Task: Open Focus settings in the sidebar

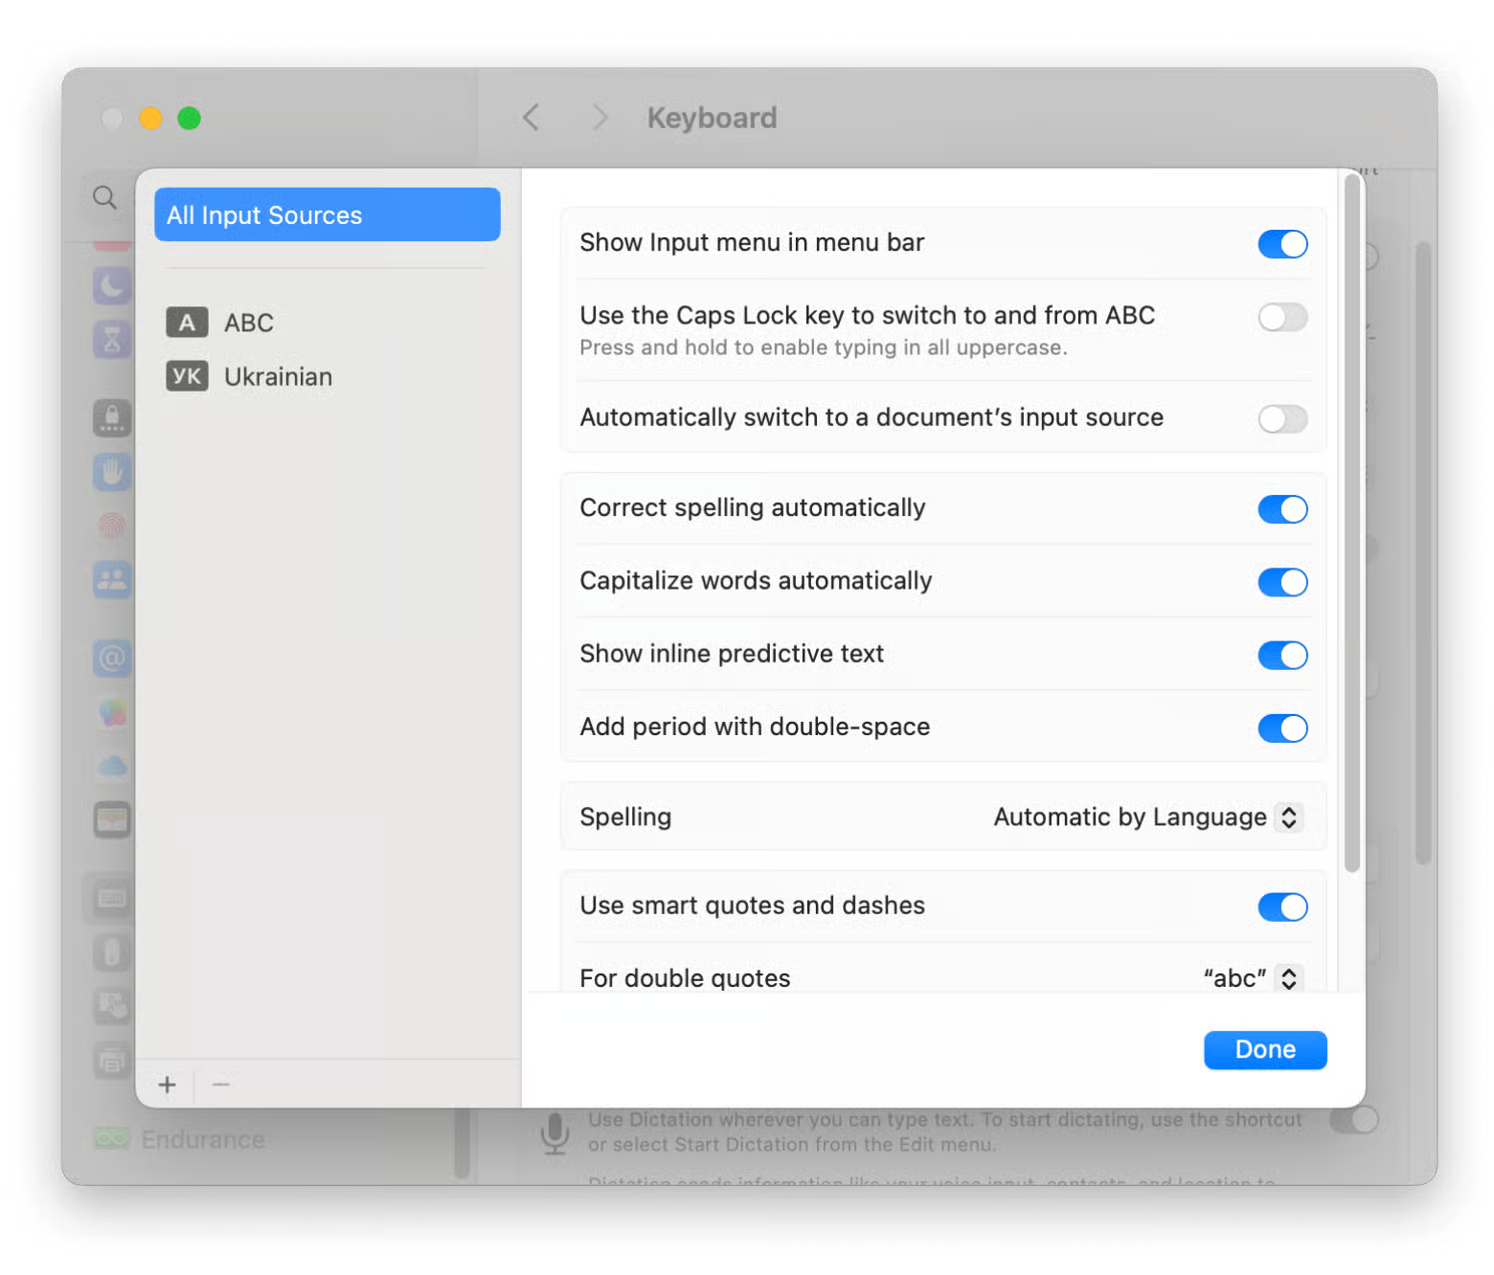Action: [112, 287]
